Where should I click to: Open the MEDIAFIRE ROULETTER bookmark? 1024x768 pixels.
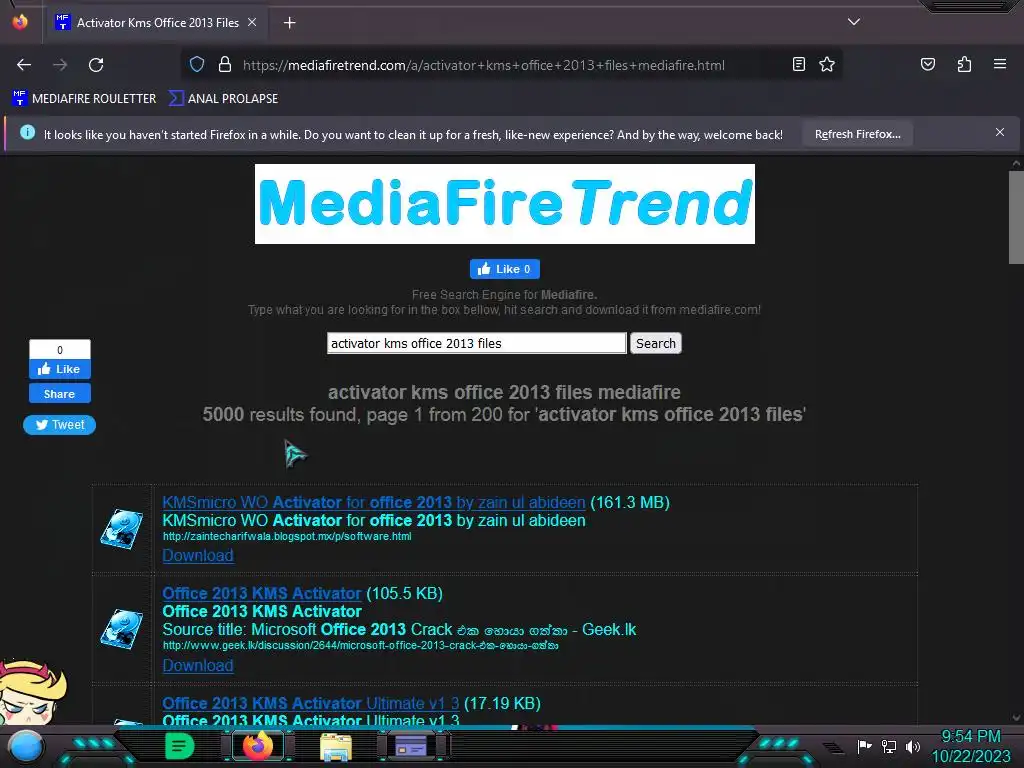coord(84,99)
